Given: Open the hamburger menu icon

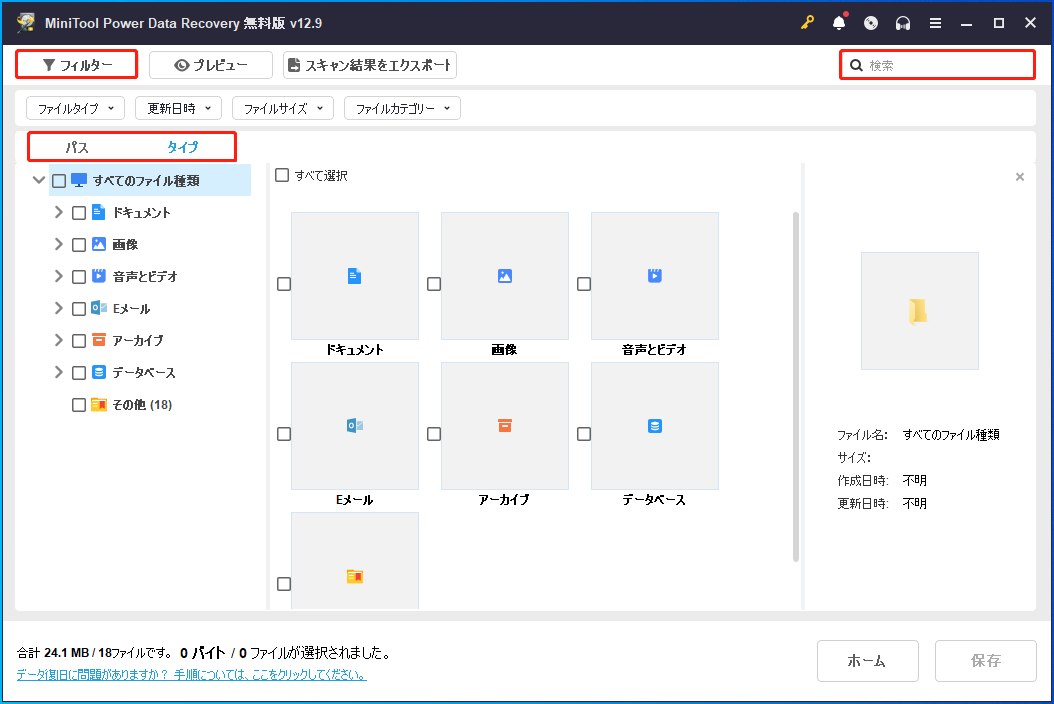Looking at the screenshot, I should 935,24.
